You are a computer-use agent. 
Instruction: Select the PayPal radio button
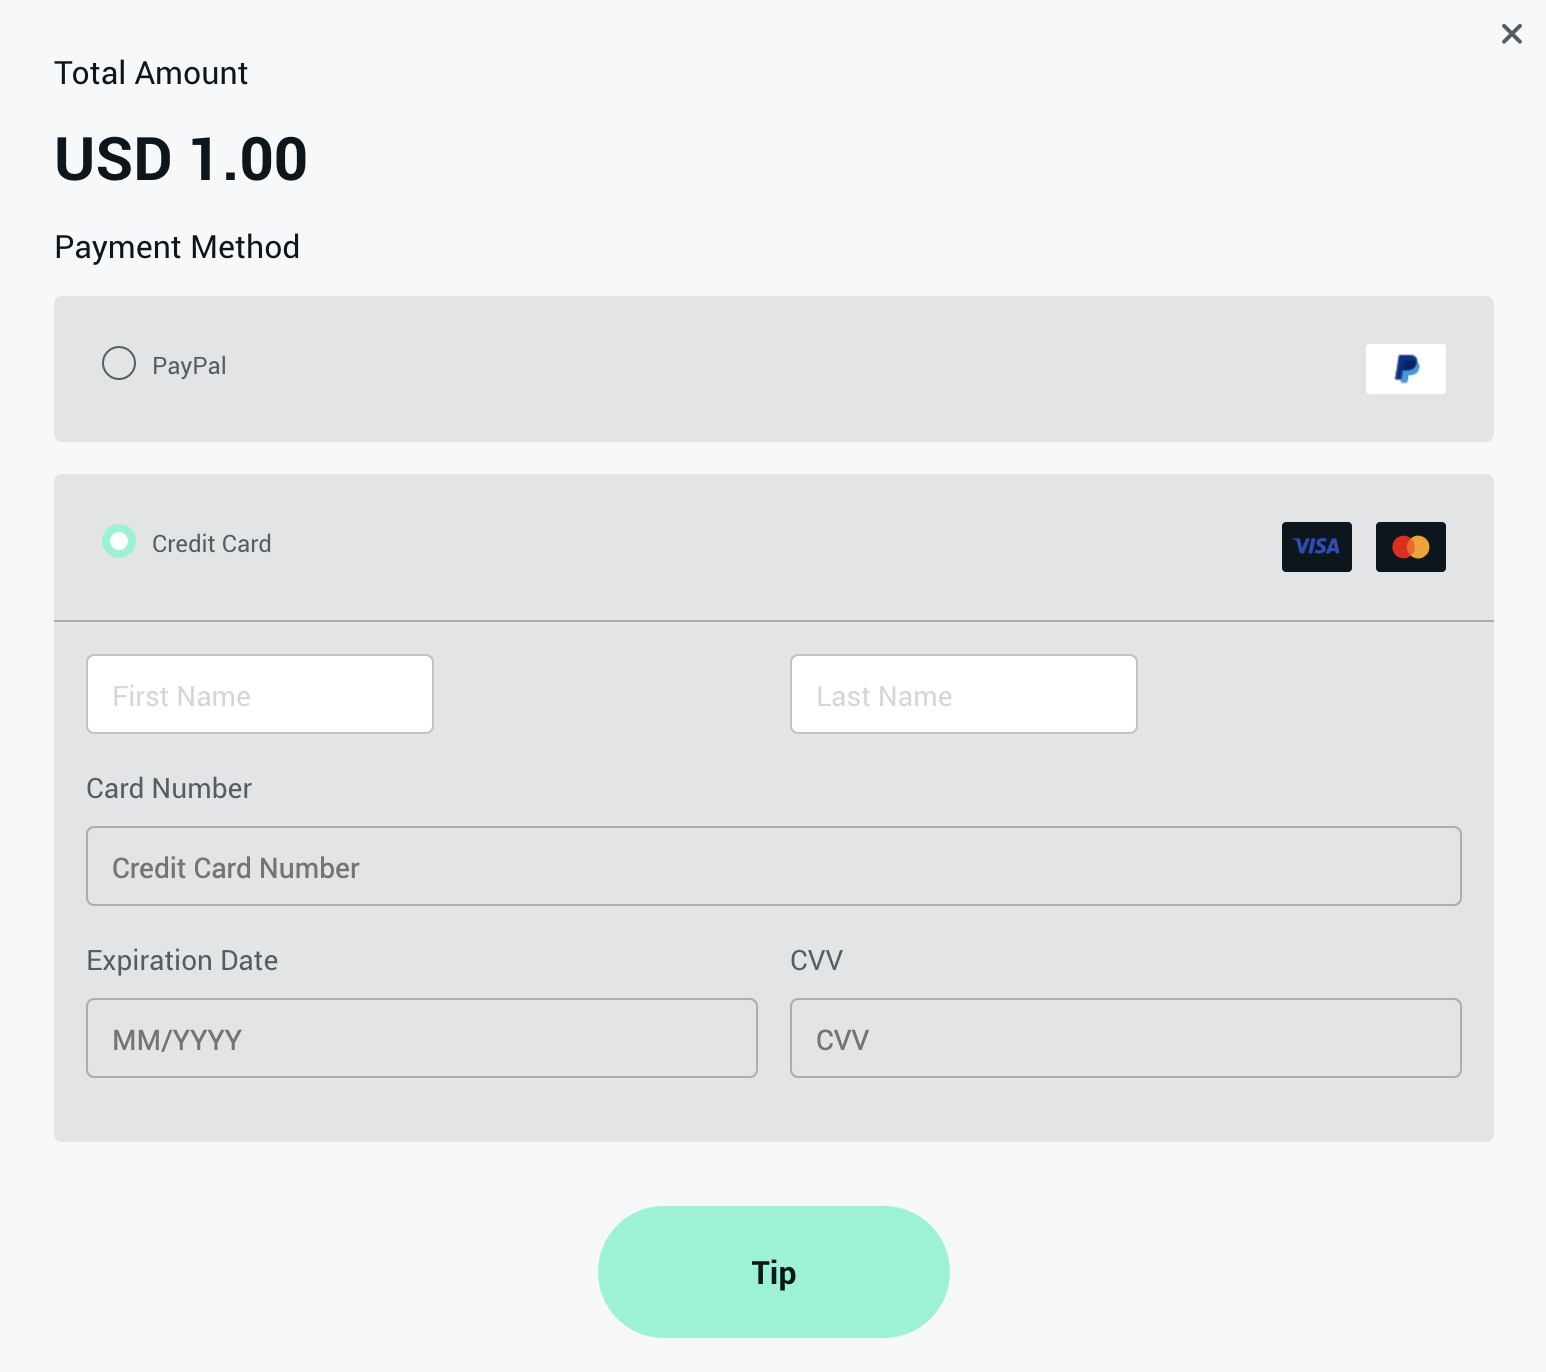(119, 363)
